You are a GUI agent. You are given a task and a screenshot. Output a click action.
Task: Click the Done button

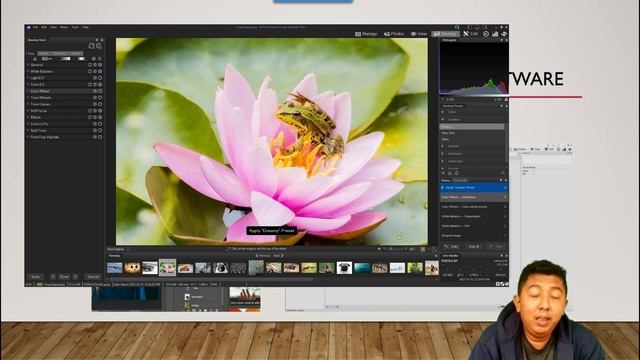(64, 277)
